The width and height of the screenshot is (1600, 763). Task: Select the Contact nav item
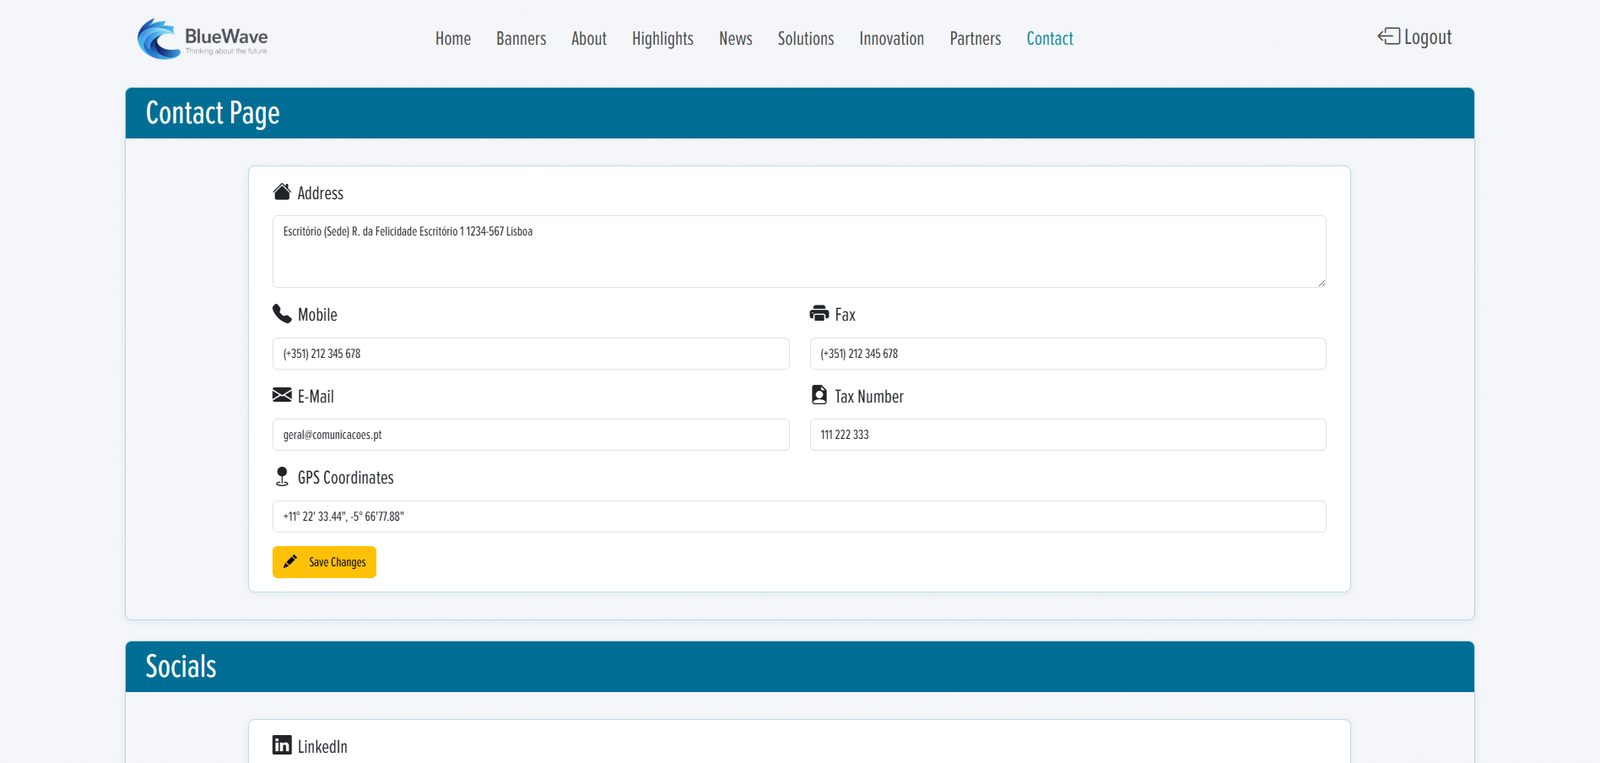point(1050,39)
